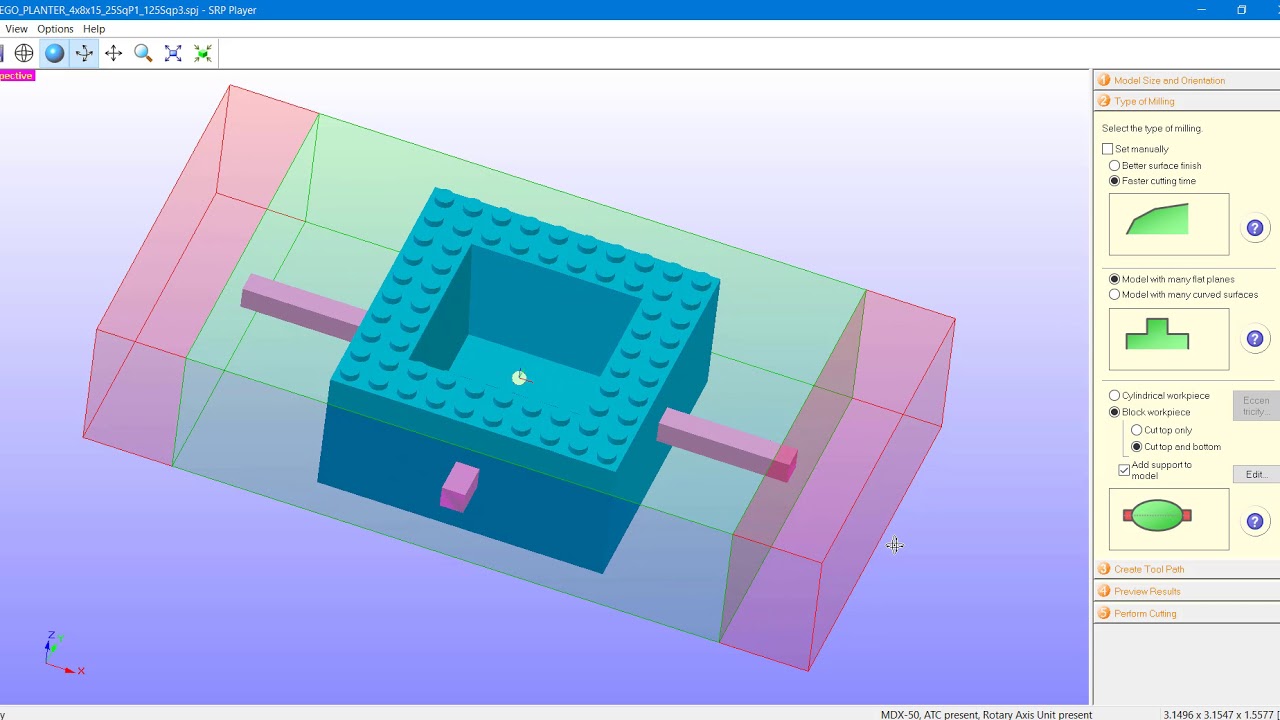The image size is (1280, 720).
Task: Select Block workpiece option
Action: (x=1114, y=412)
